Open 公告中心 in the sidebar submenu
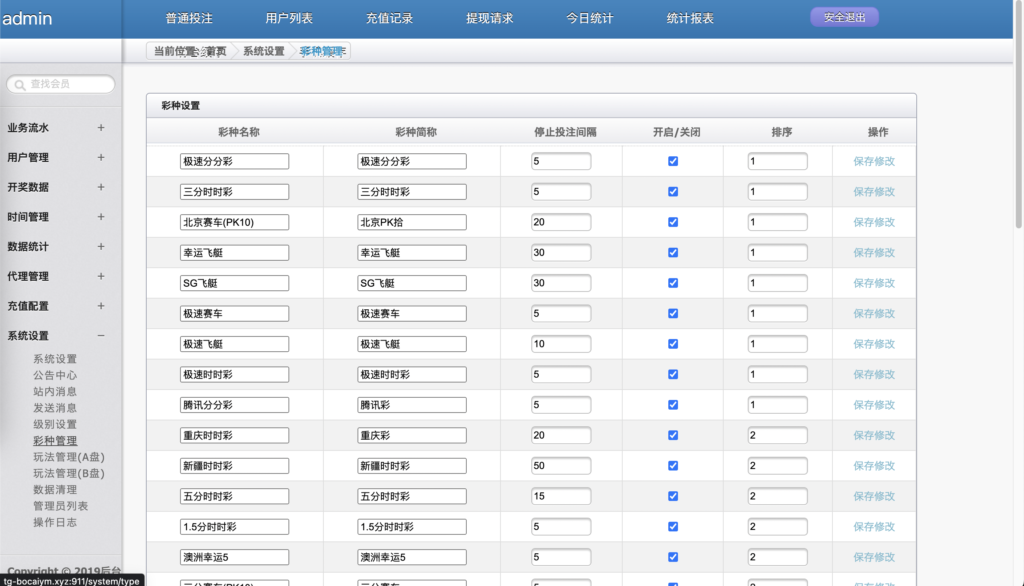Viewport: 1024px width, 586px height. pyautogui.click(x=55, y=375)
